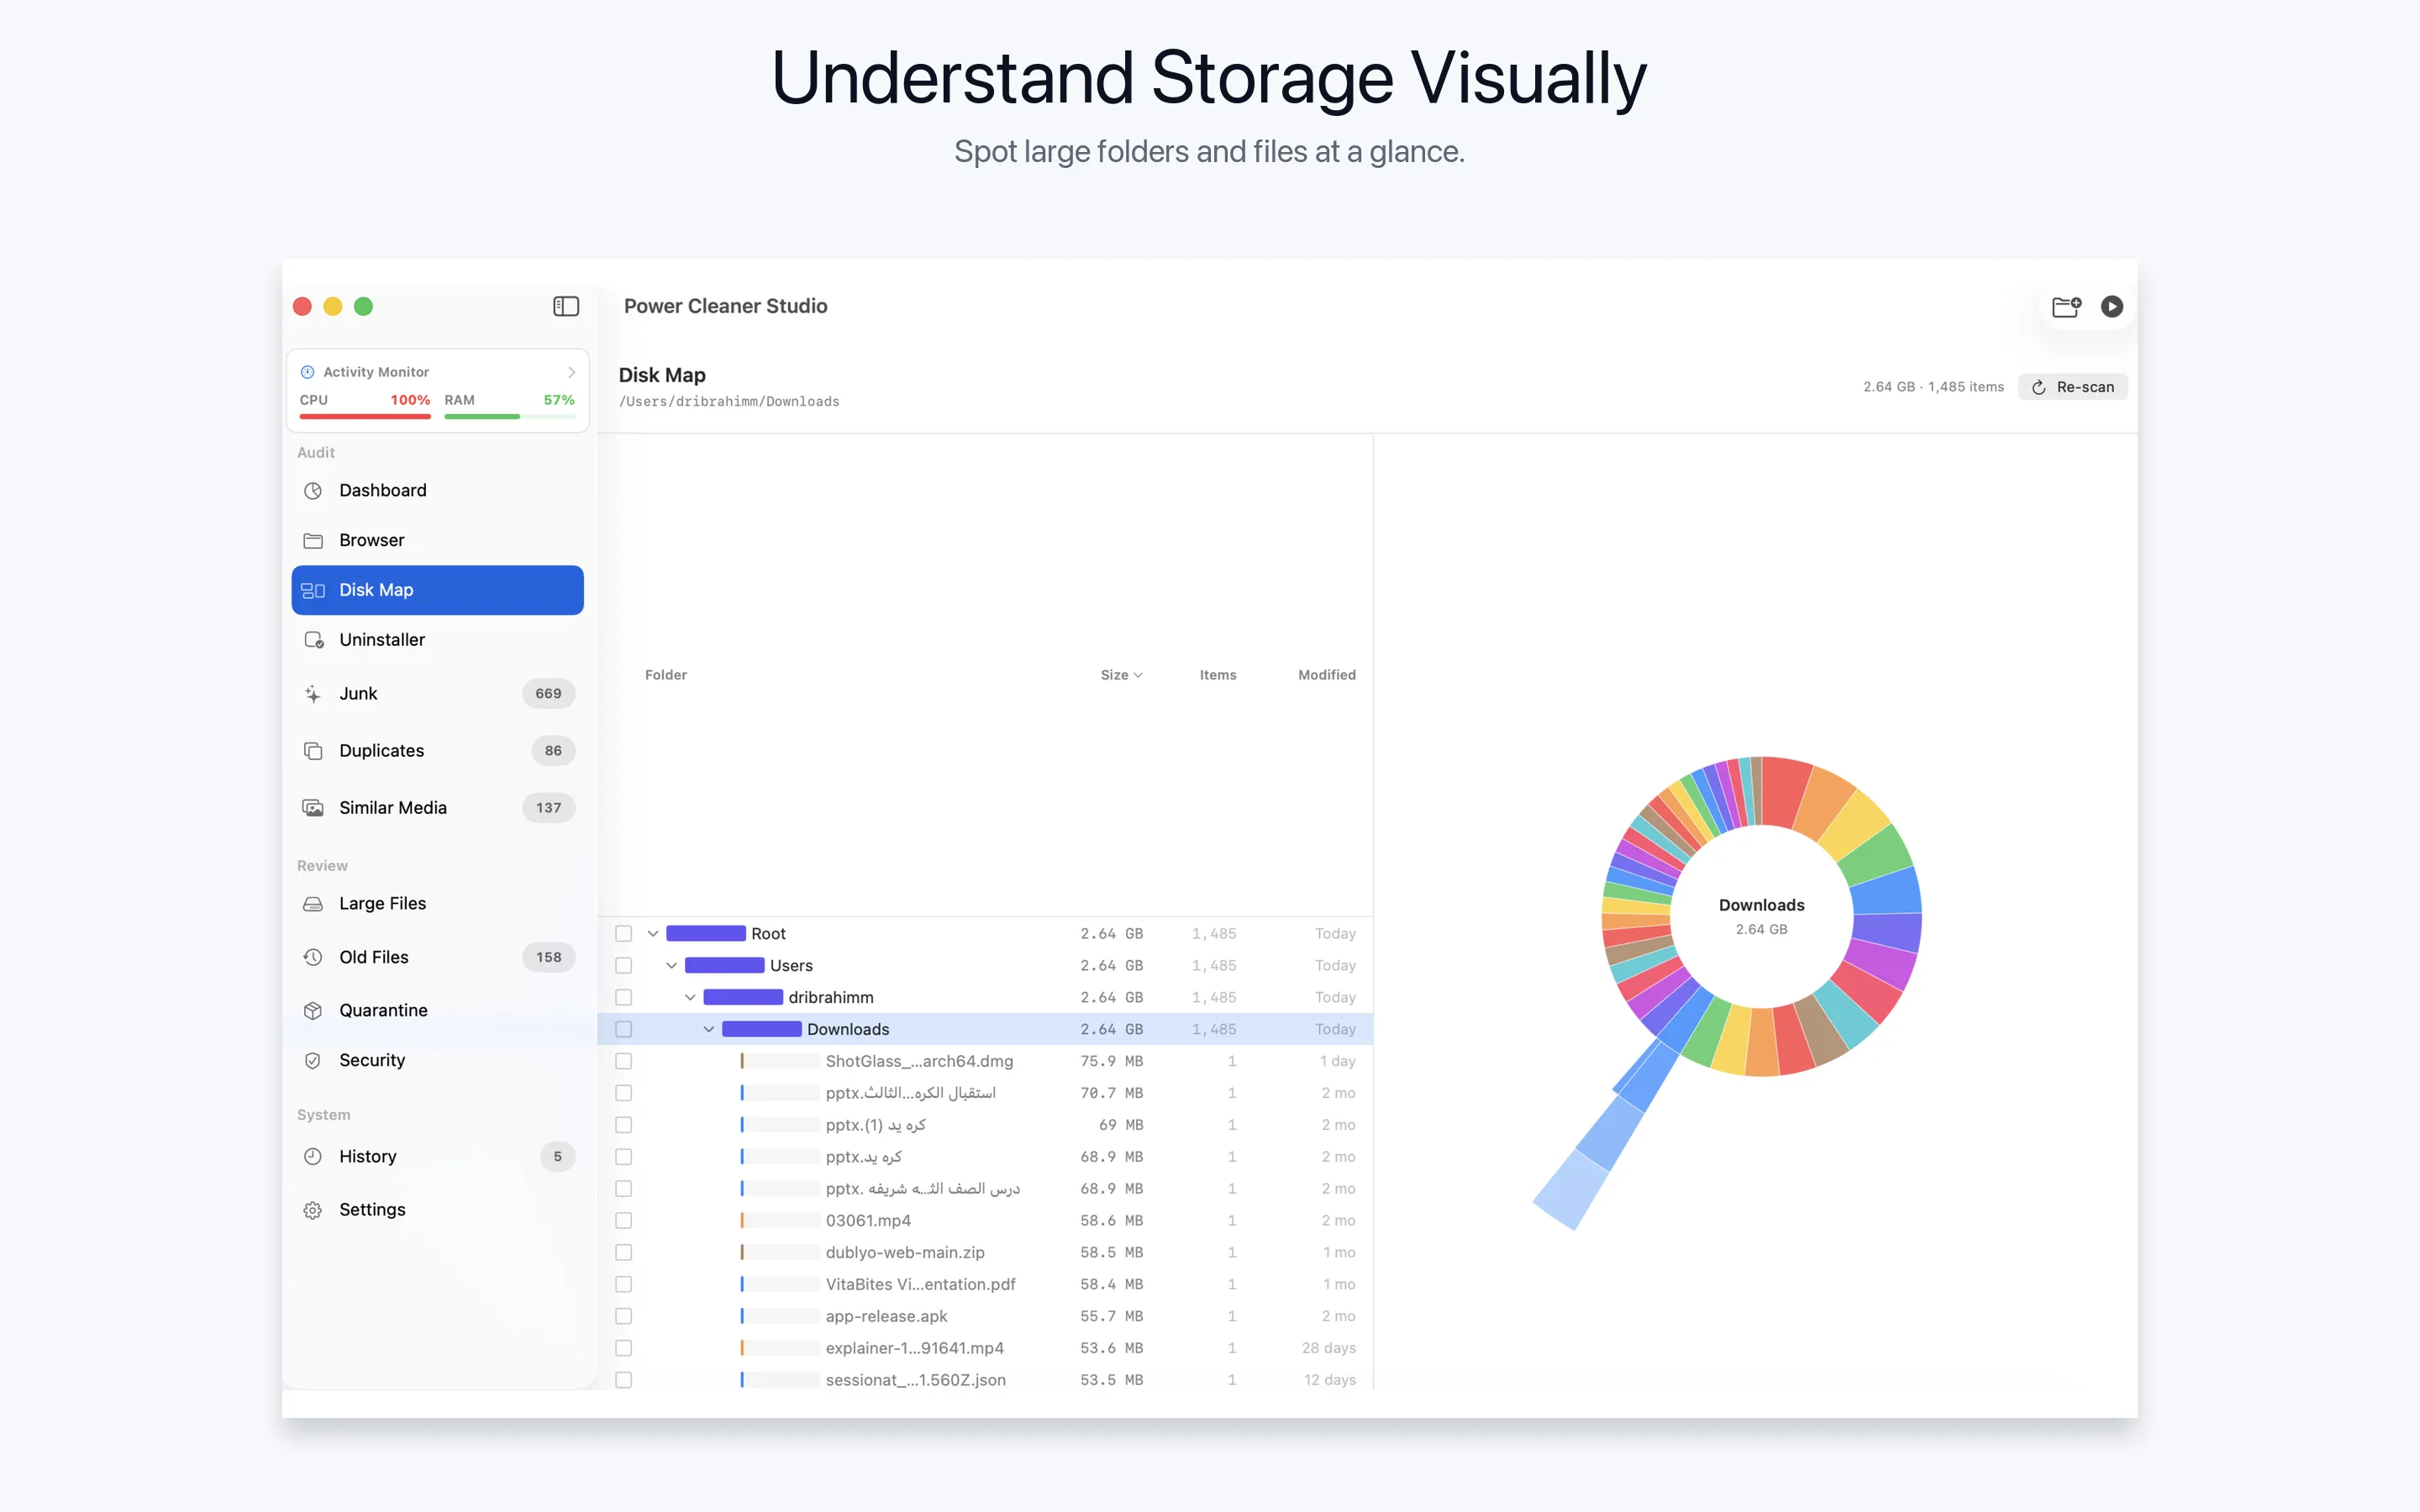
Task: Sort by the Folder column header
Action: pyautogui.click(x=666, y=675)
